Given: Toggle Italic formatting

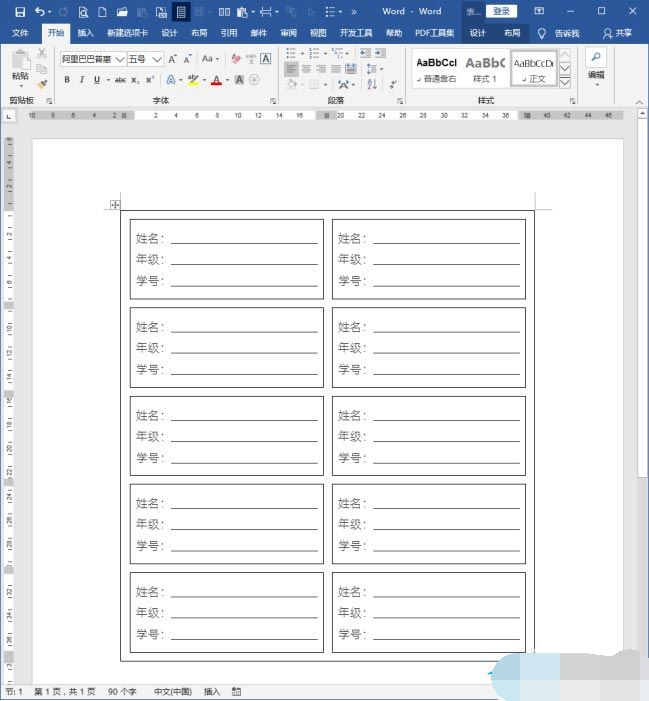Looking at the screenshot, I should click(x=82, y=80).
